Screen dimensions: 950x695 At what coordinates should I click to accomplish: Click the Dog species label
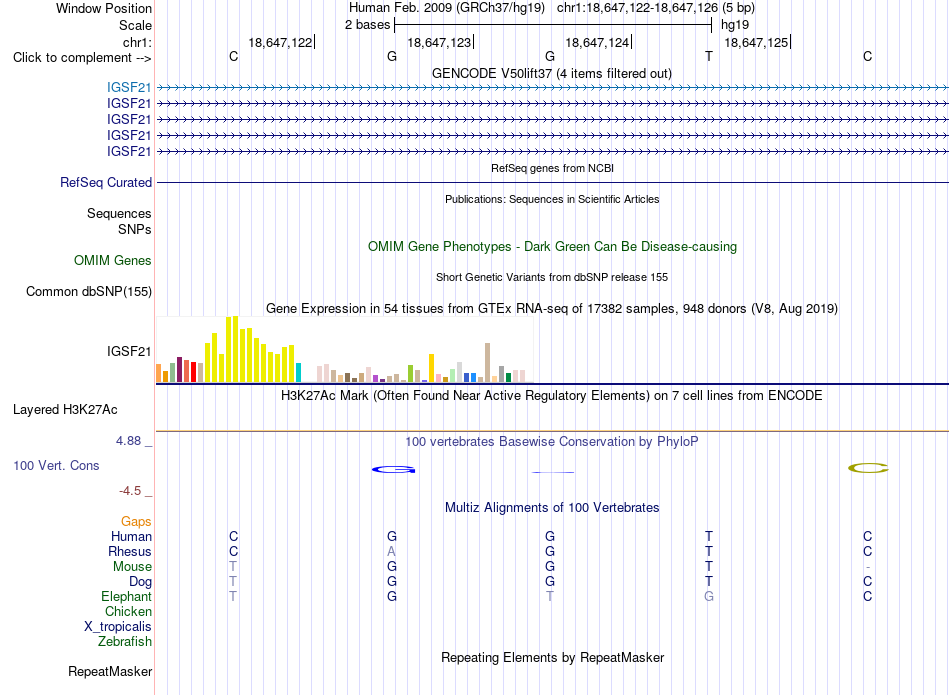coord(140,582)
